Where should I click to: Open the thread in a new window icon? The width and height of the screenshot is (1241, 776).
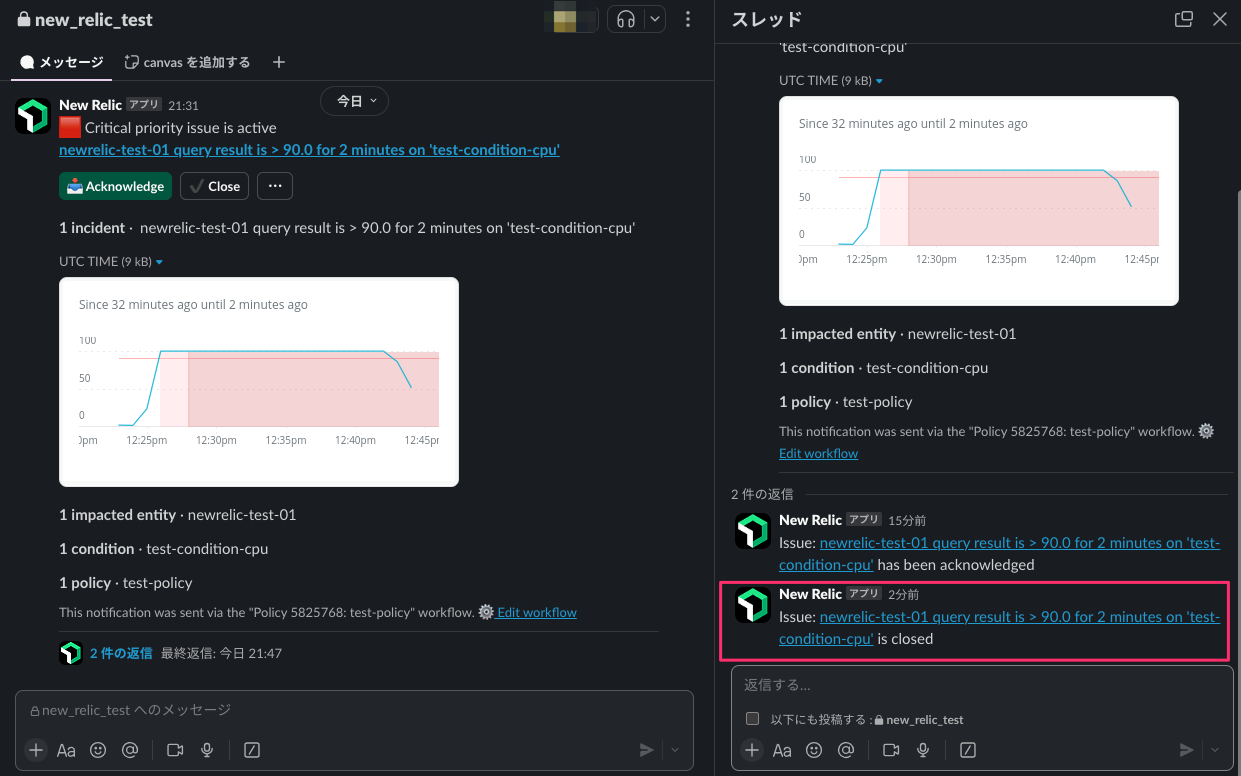click(1183, 18)
